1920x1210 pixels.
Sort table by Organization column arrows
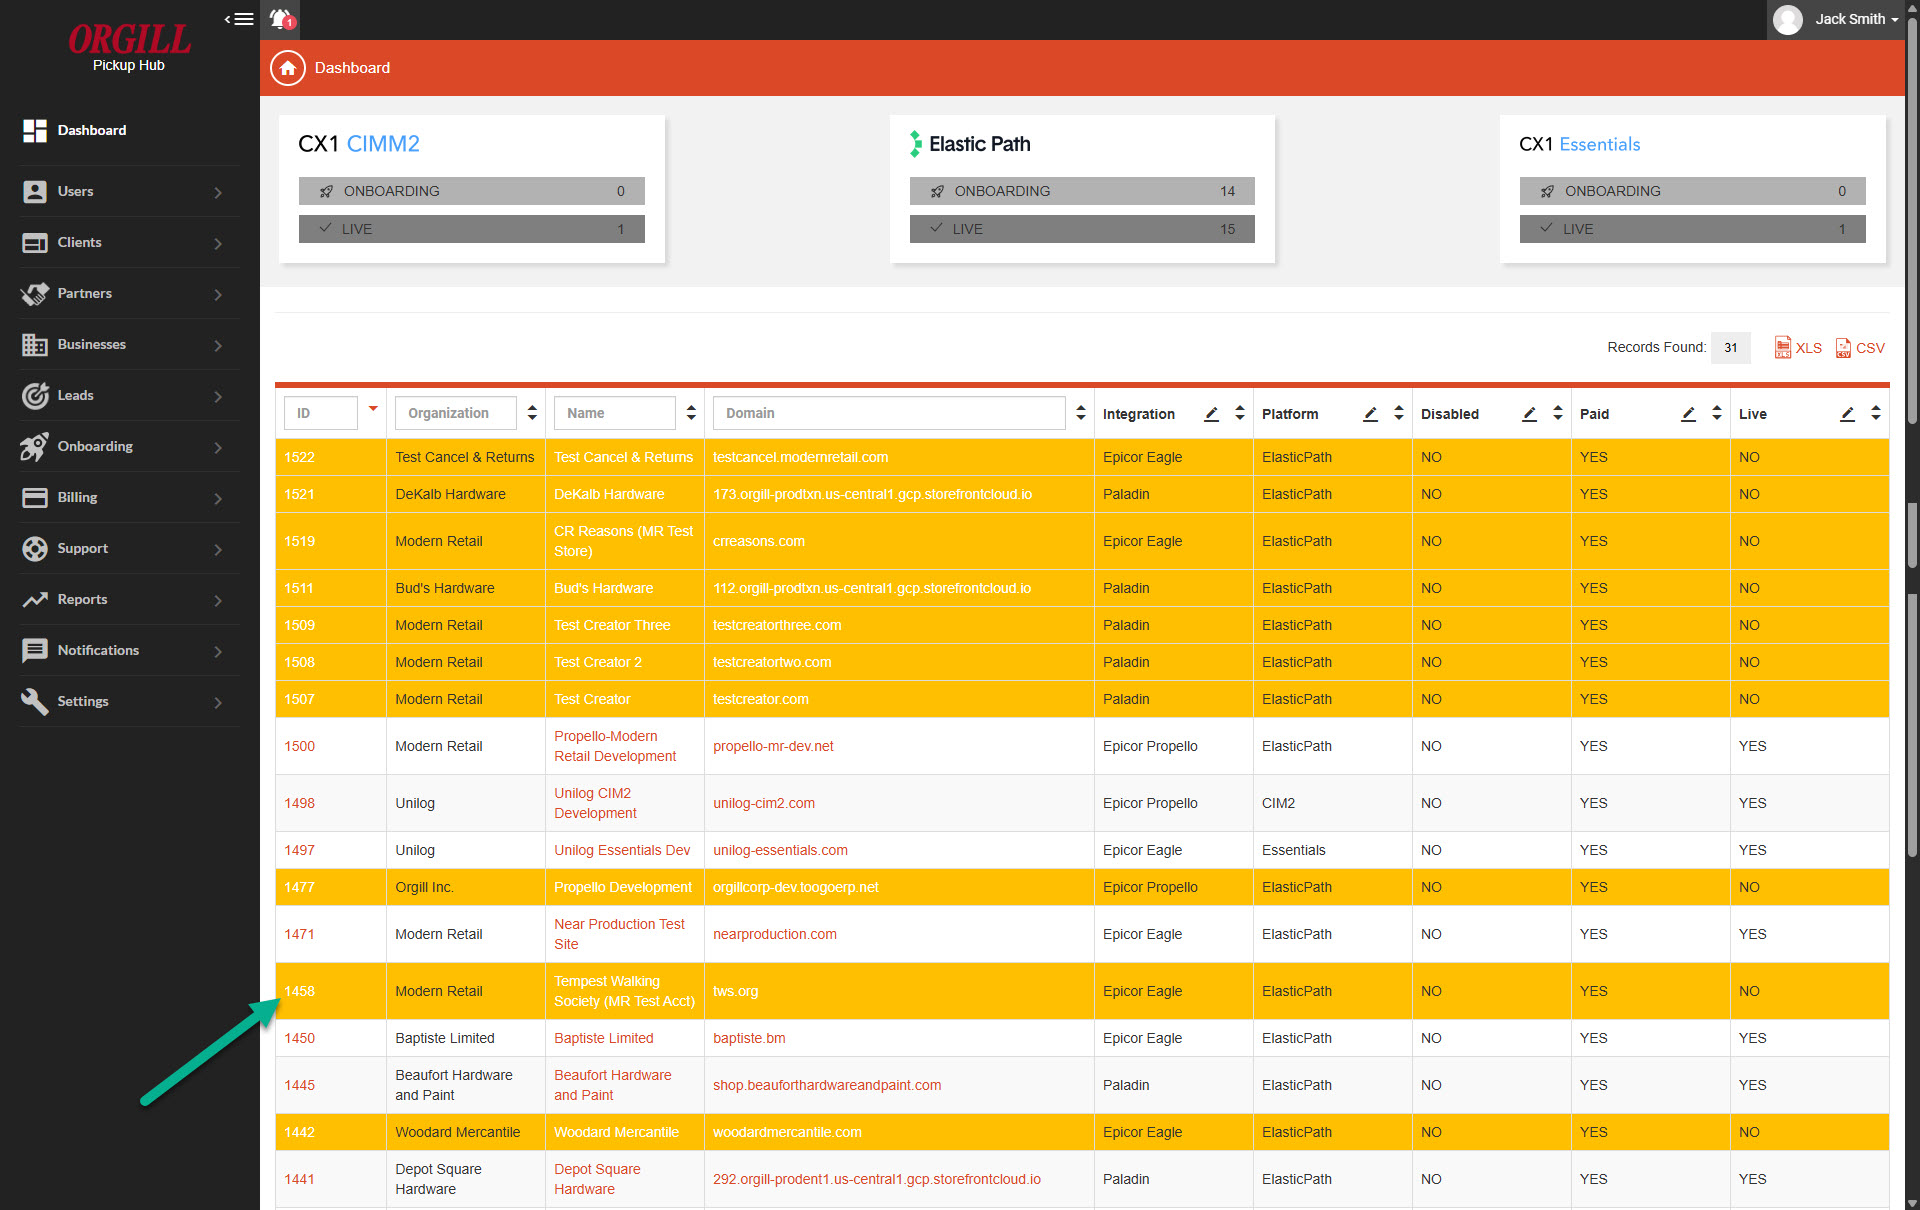[x=532, y=413]
